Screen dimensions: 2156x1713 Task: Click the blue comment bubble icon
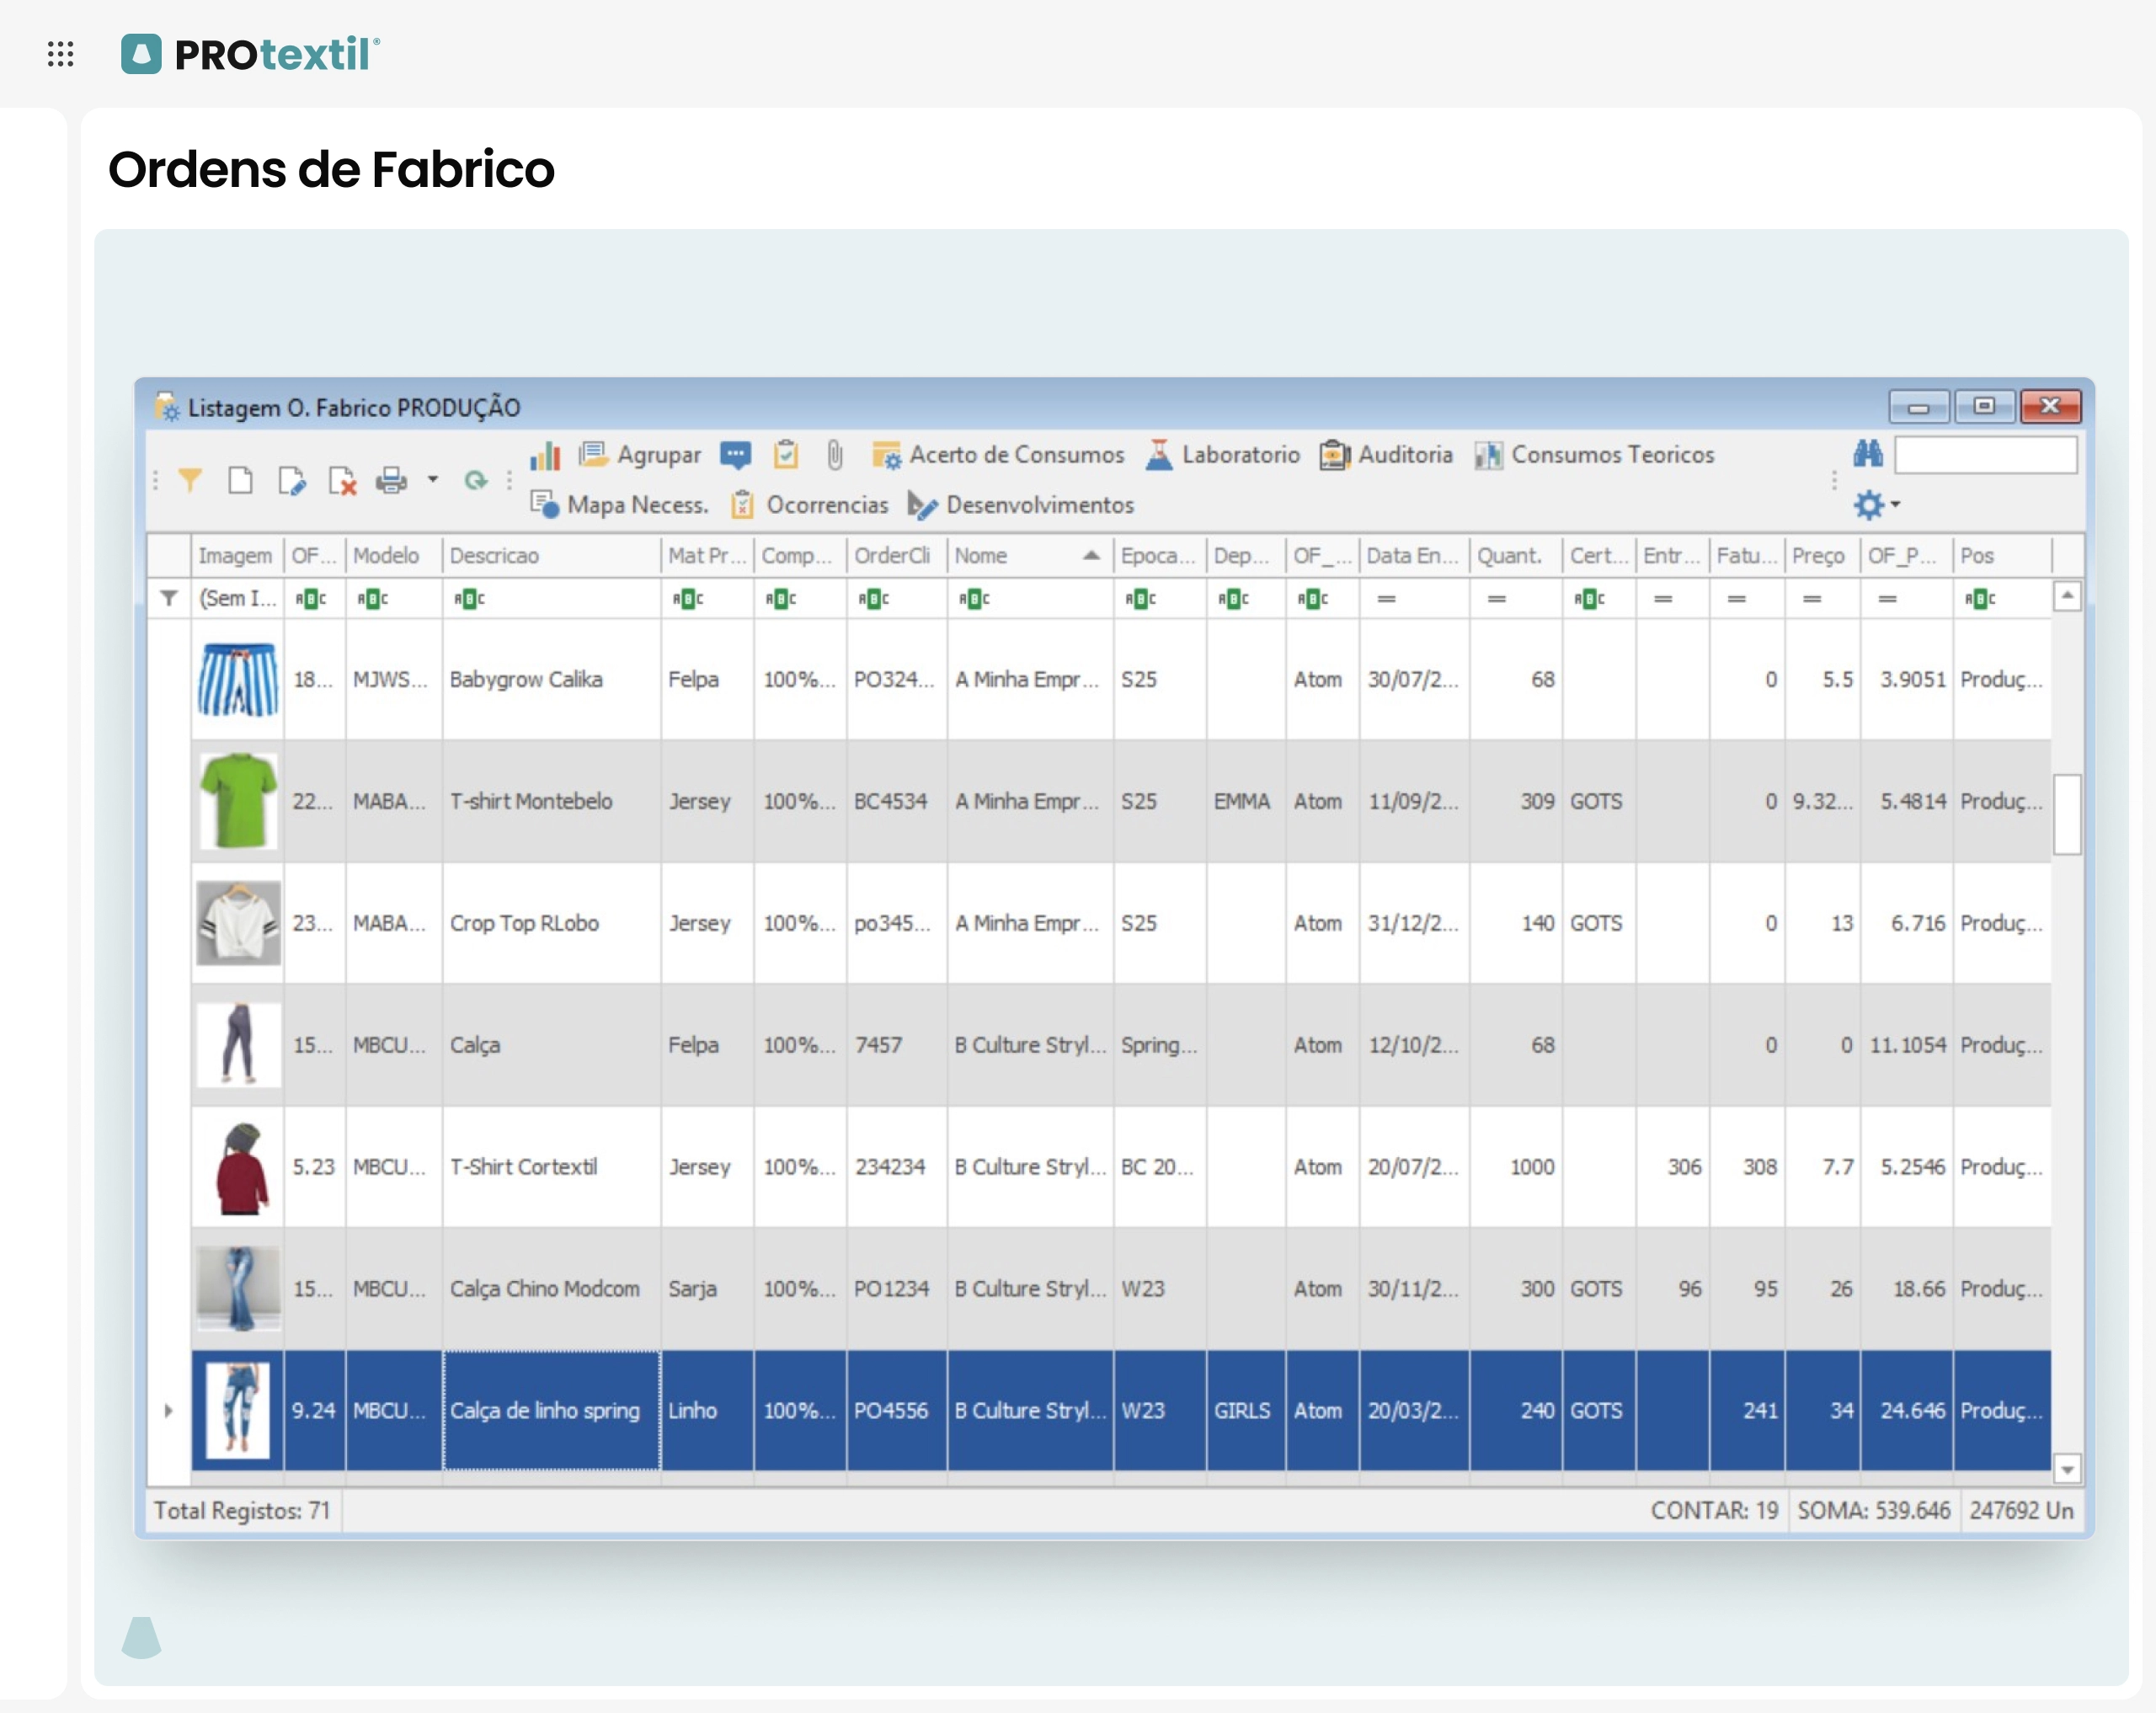(735, 456)
